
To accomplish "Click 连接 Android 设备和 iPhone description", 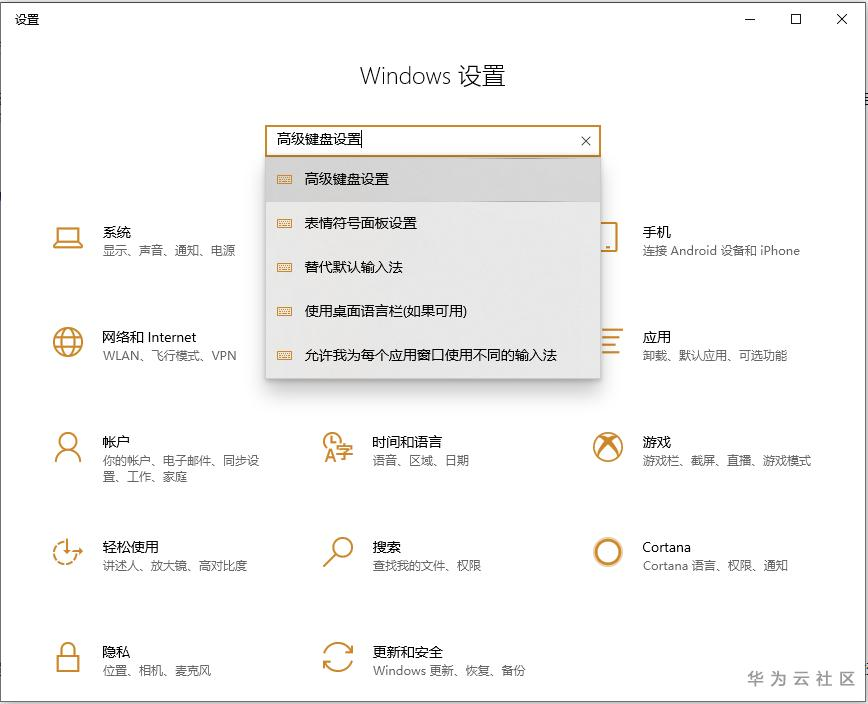I will [x=721, y=251].
